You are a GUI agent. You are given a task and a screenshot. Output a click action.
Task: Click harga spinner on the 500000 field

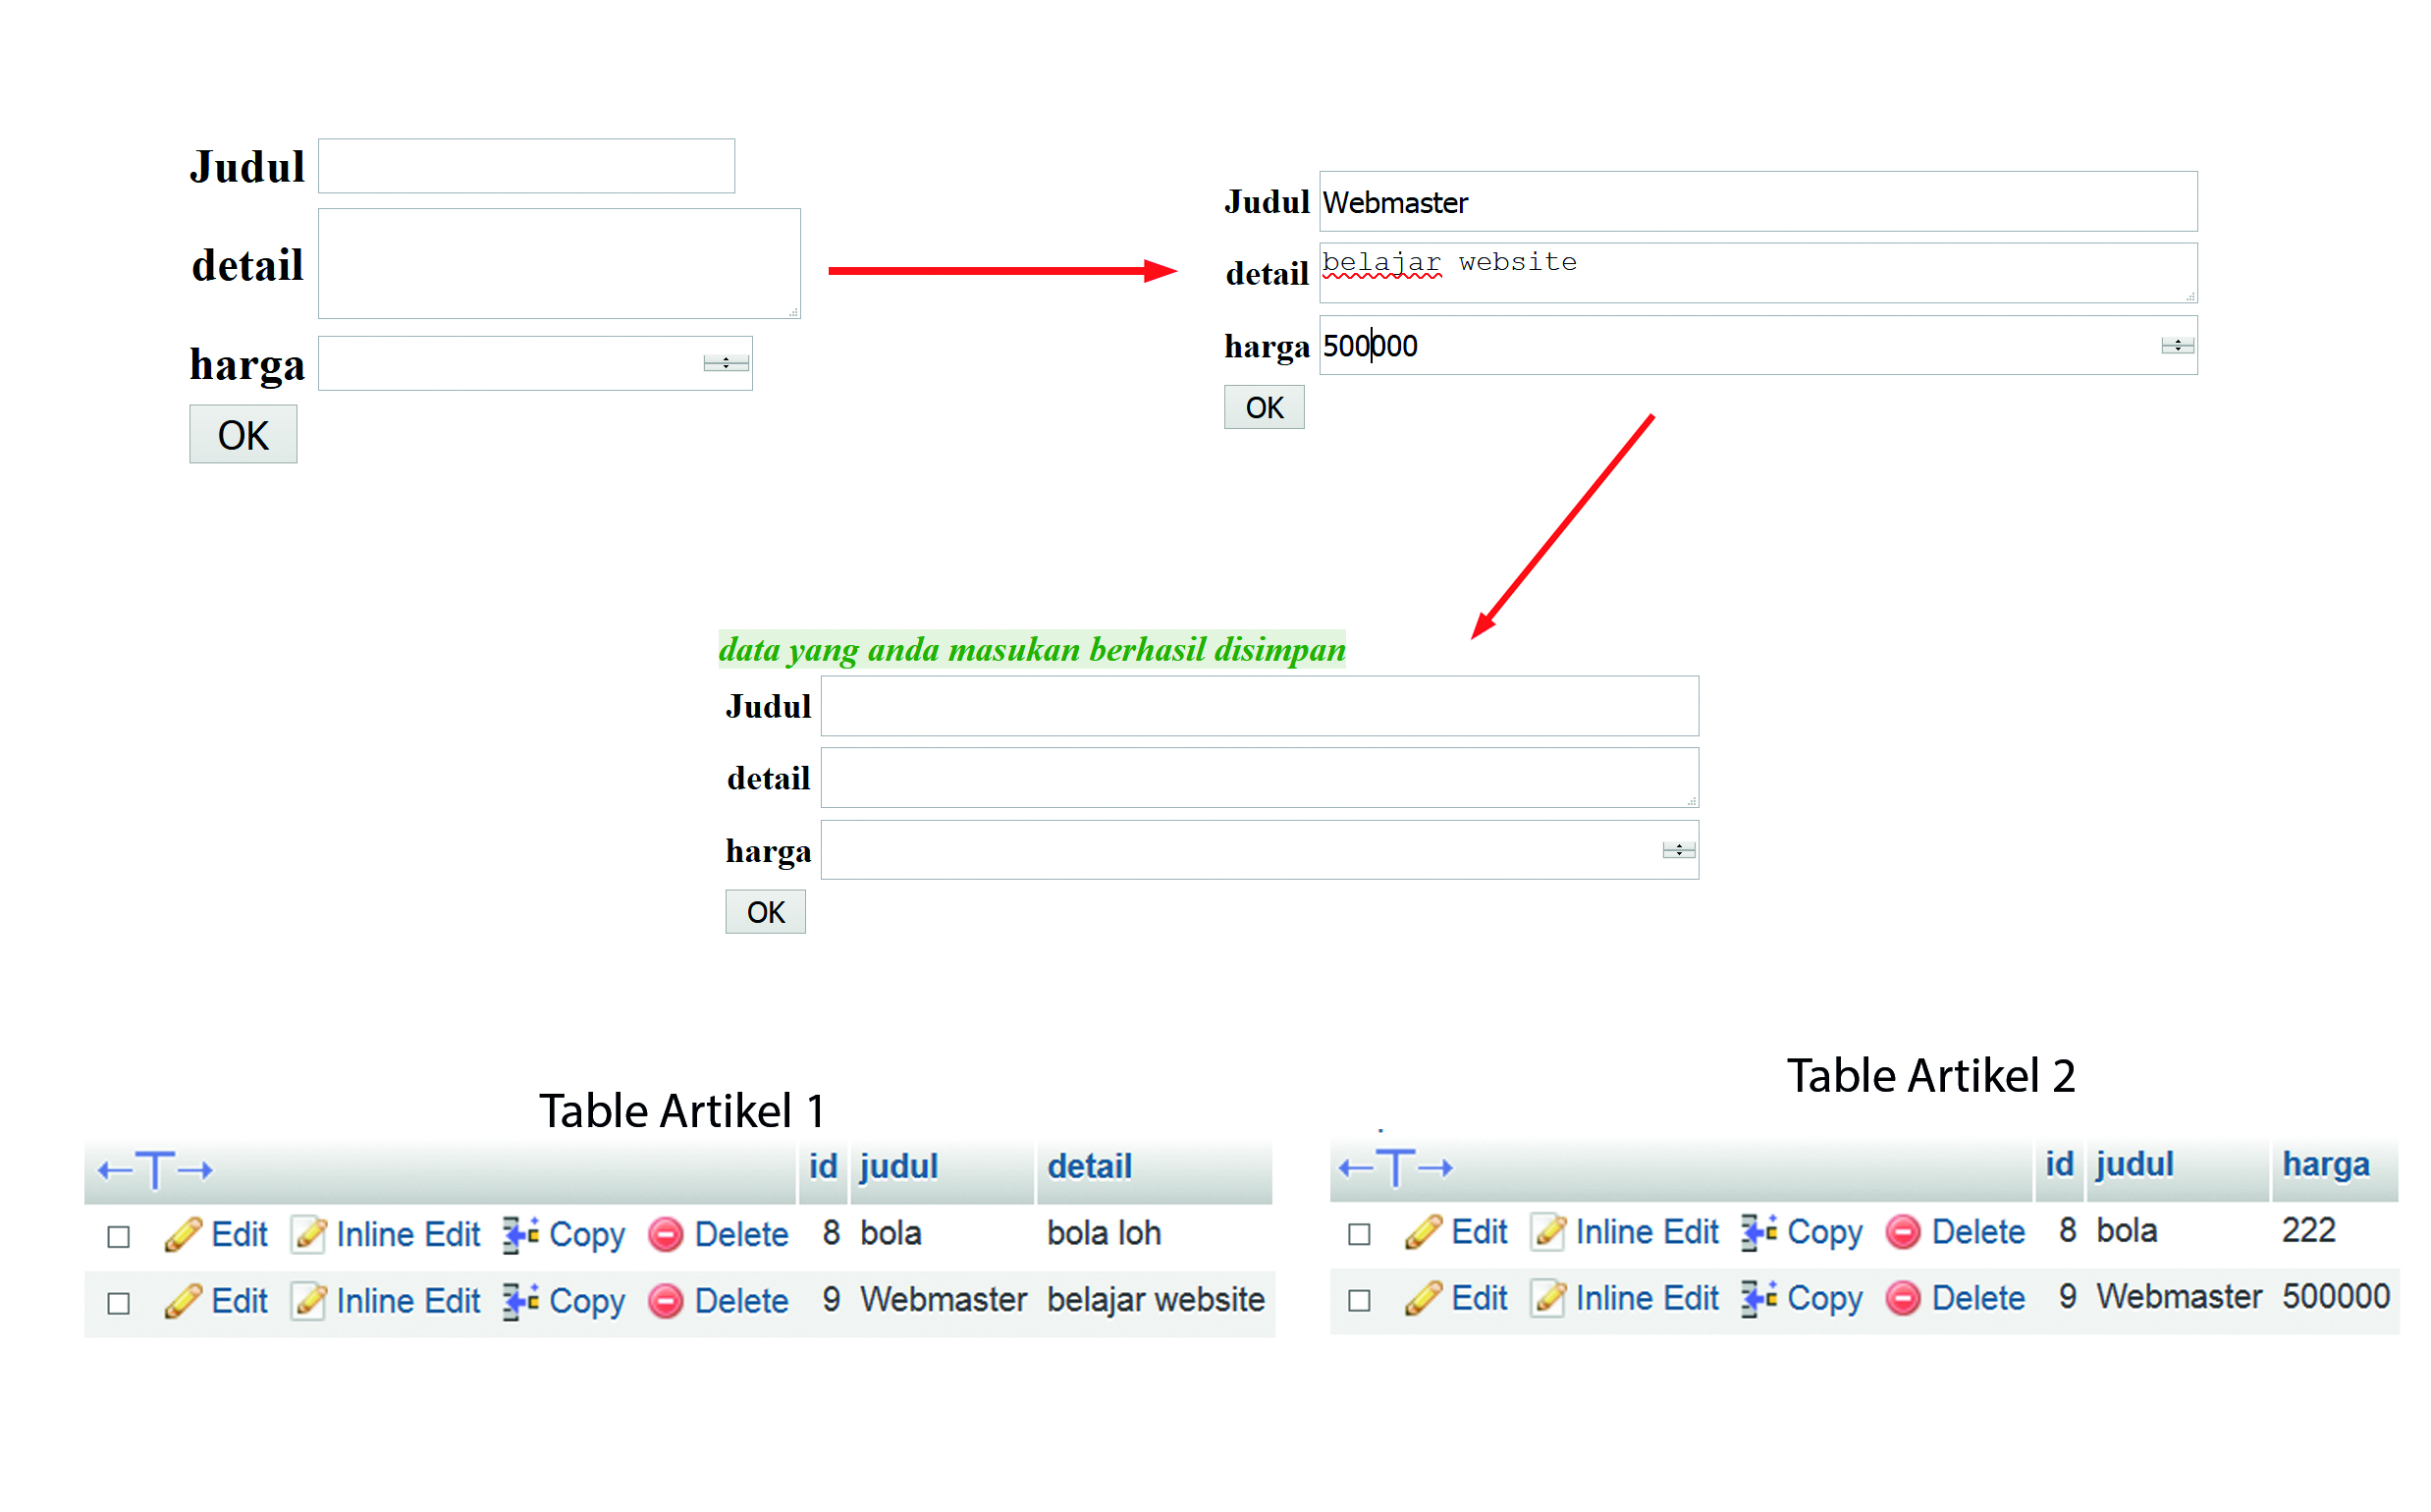2177,346
